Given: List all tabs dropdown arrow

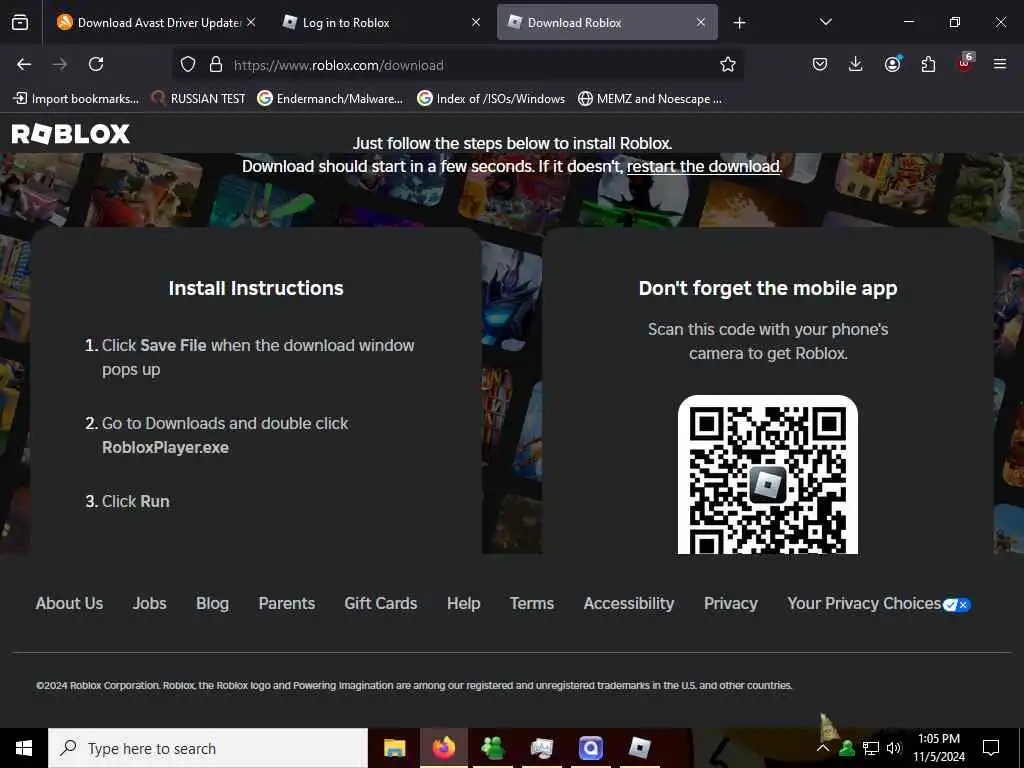Looking at the screenshot, I should [x=825, y=22].
